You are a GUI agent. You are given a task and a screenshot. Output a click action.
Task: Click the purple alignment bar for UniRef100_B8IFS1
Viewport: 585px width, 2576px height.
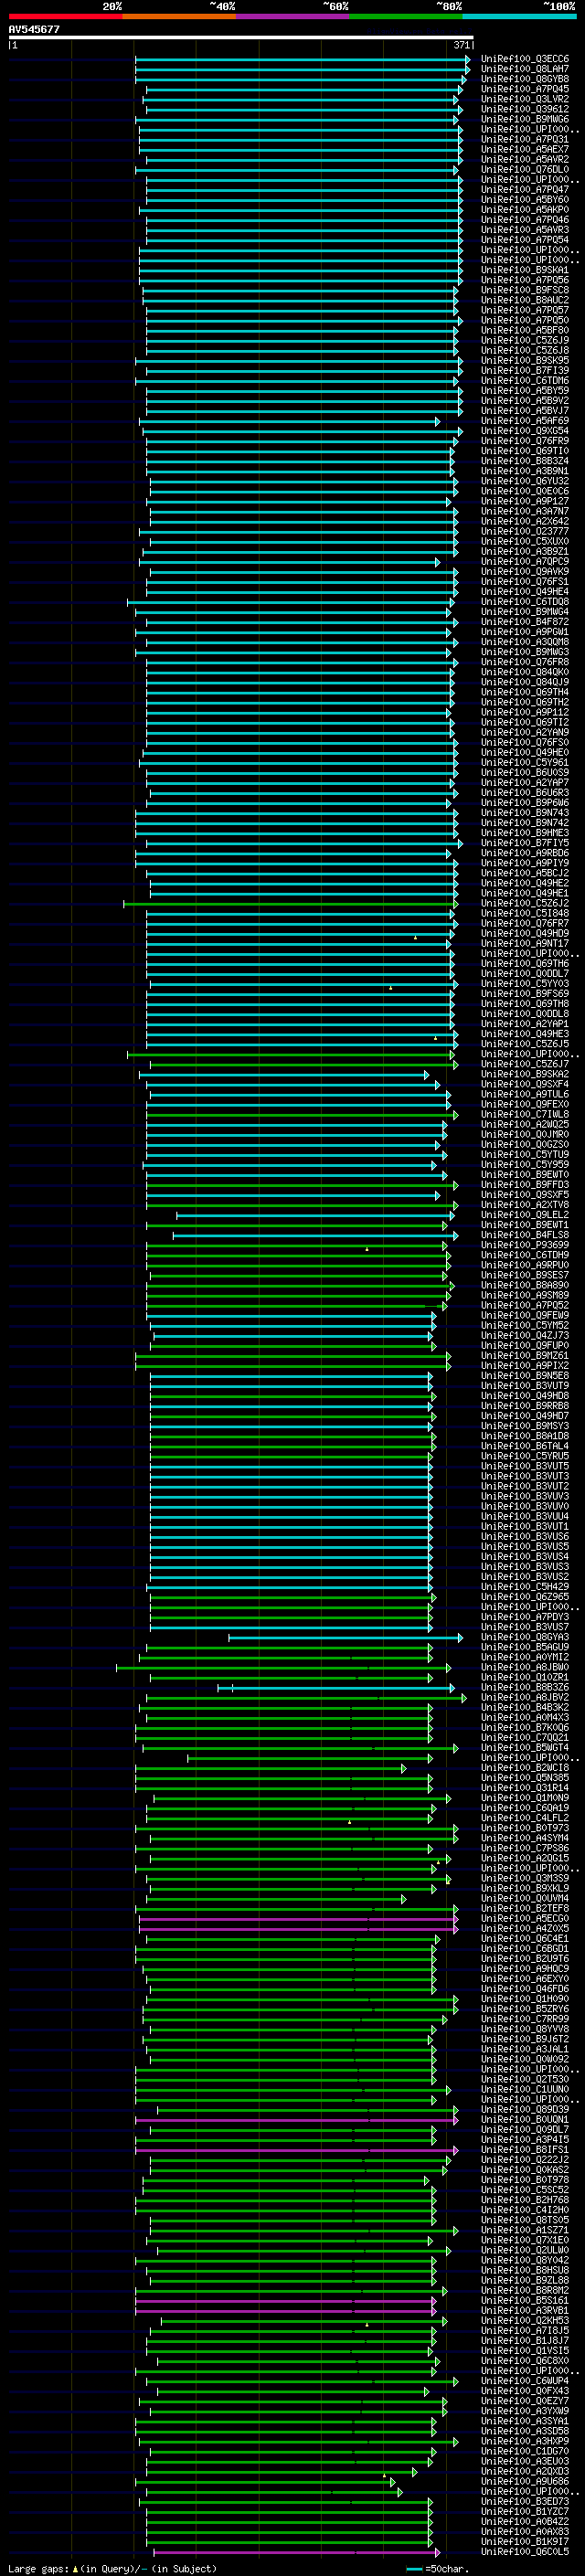coord(296,2150)
